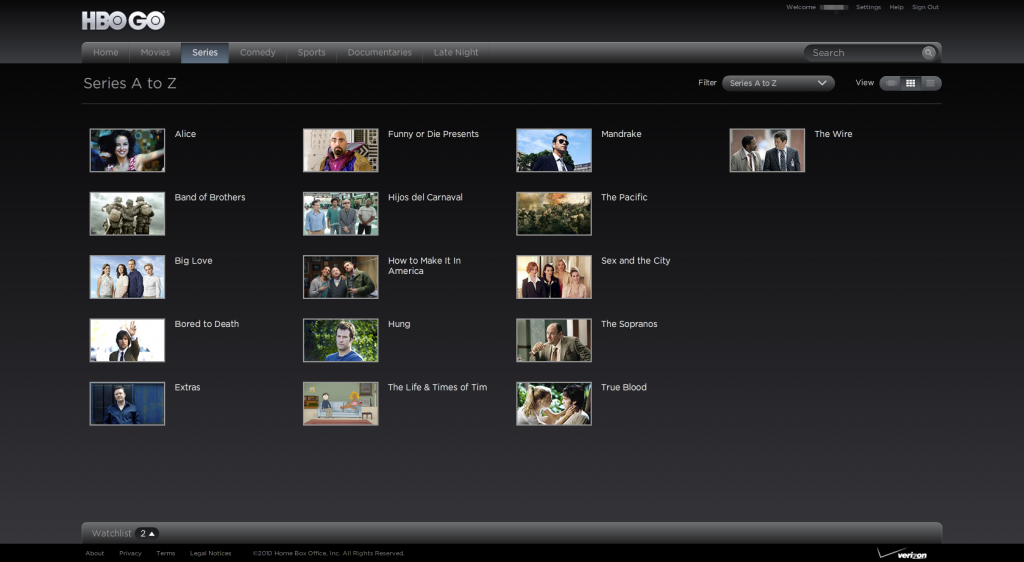Click the HBO GO logo
Image resolution: width=1024 pixels, height=562 pixels.
pos(123,20)
